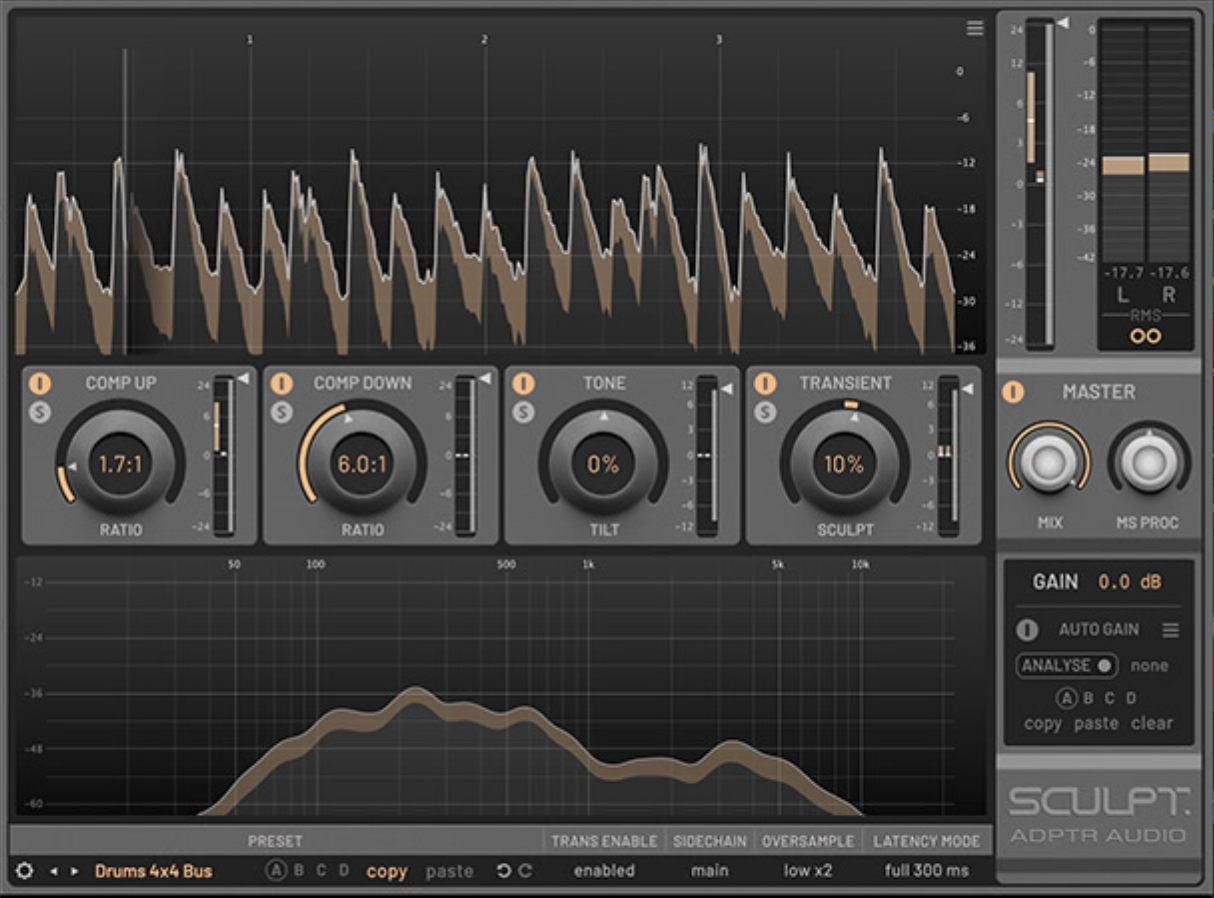The height and width of the screenshot is (898, 1214).
Task: Select preset slot B in the bottom bar
Action: point(298,870)
